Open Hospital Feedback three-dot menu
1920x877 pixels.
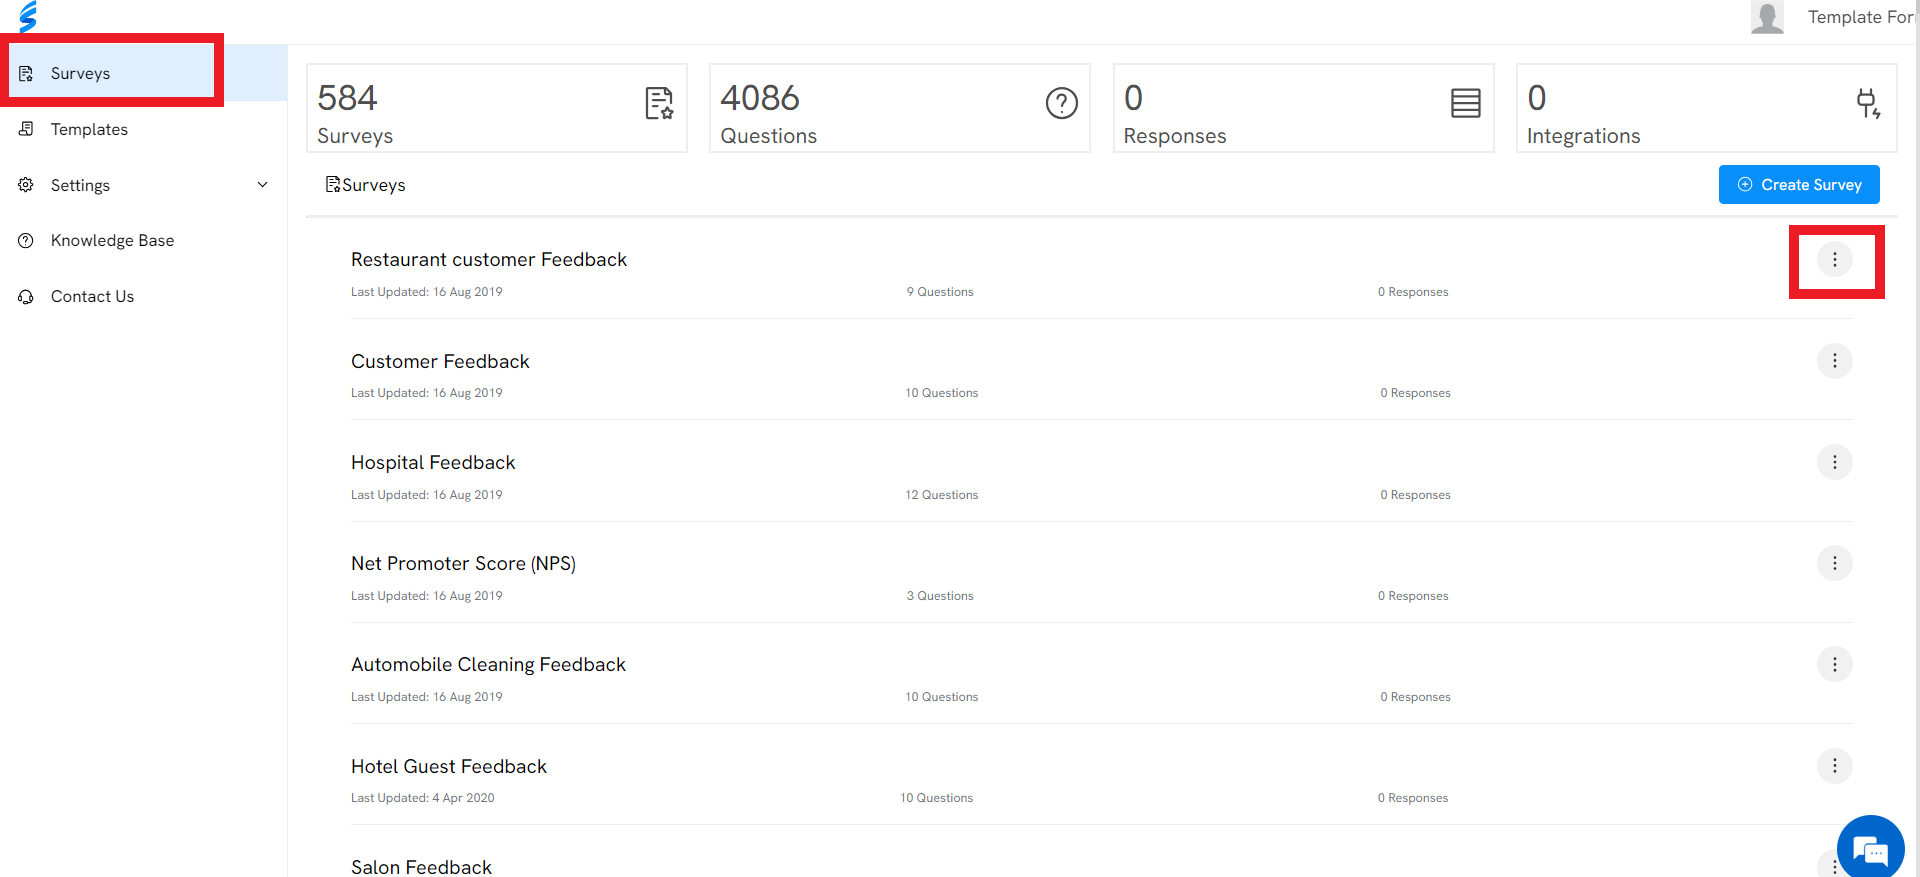1835,462
